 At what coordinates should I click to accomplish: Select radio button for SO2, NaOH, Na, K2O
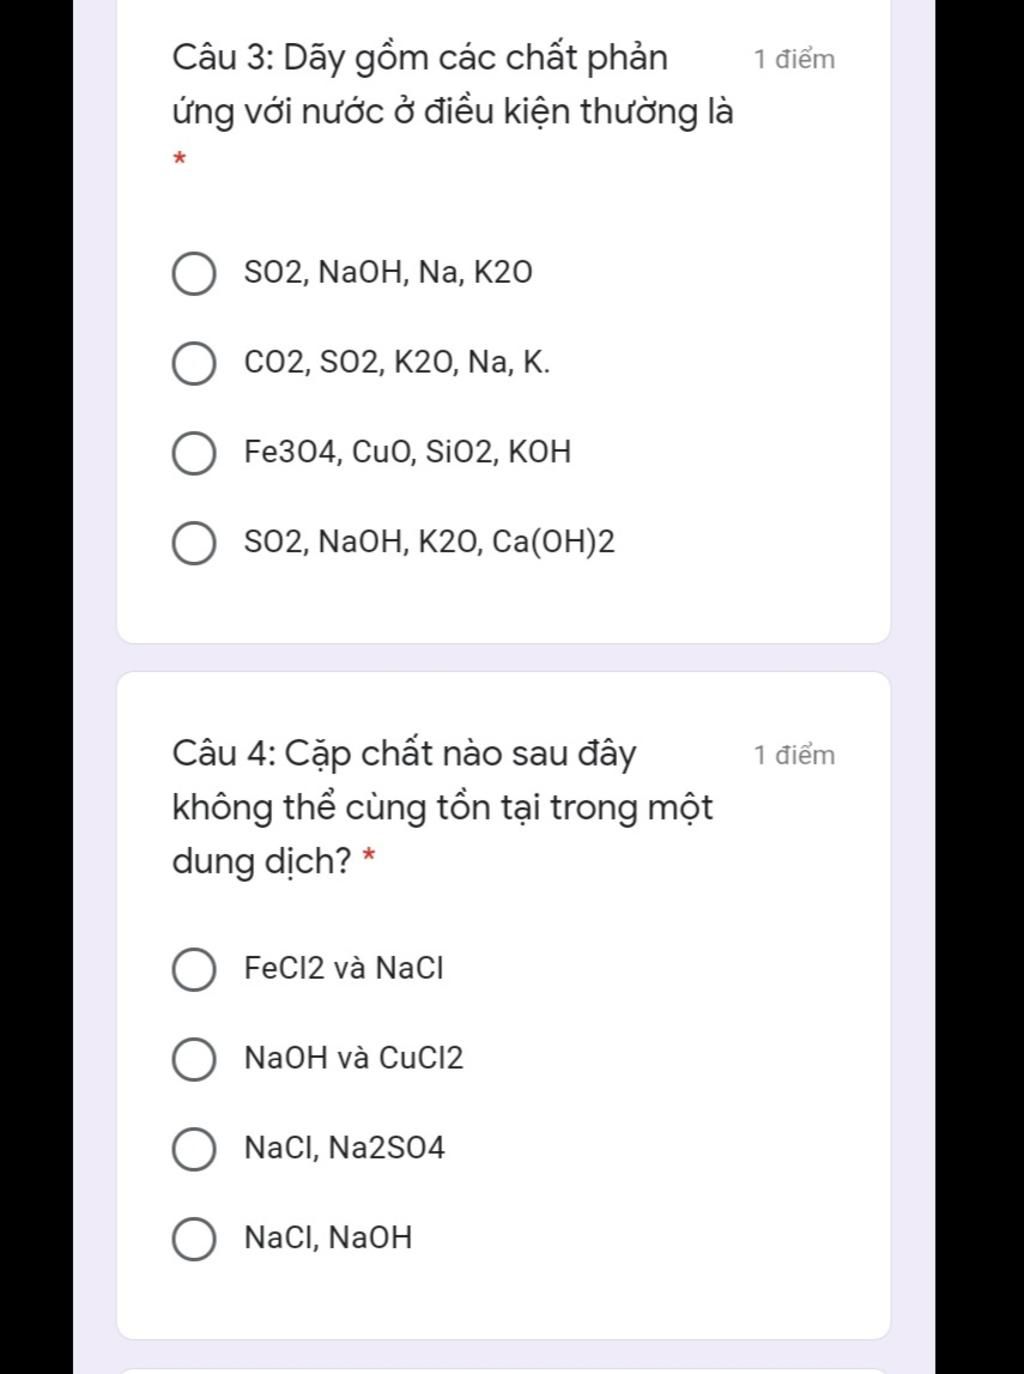[x=194, y=275]
